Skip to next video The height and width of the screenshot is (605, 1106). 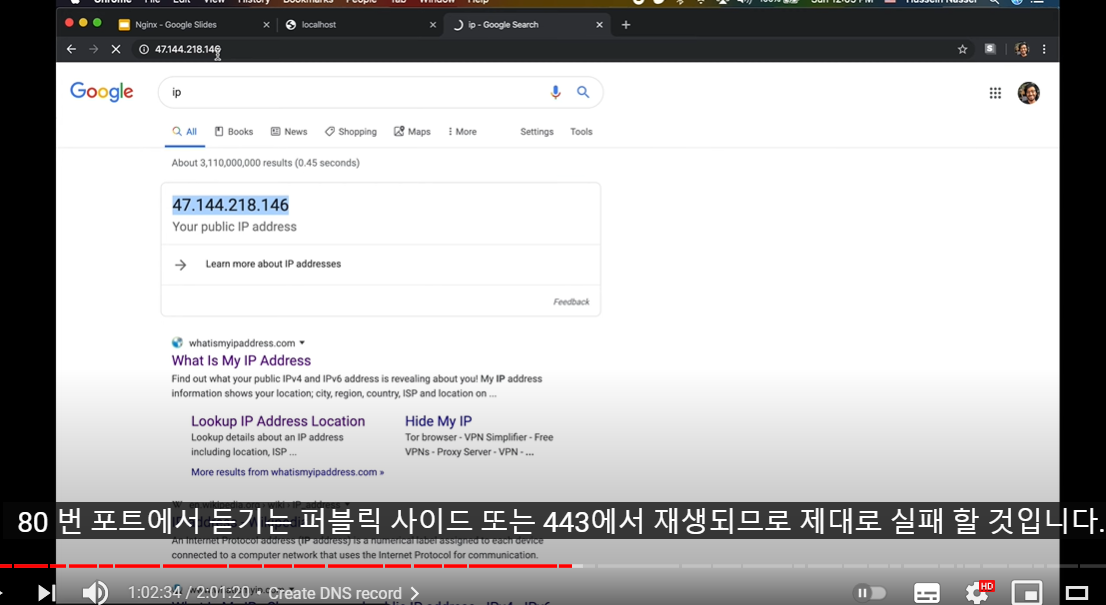pos(46,593)
